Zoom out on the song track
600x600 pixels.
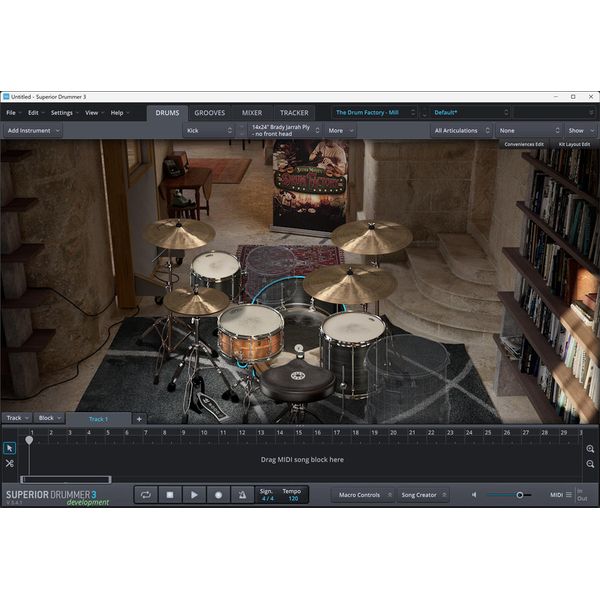(590, 464)
